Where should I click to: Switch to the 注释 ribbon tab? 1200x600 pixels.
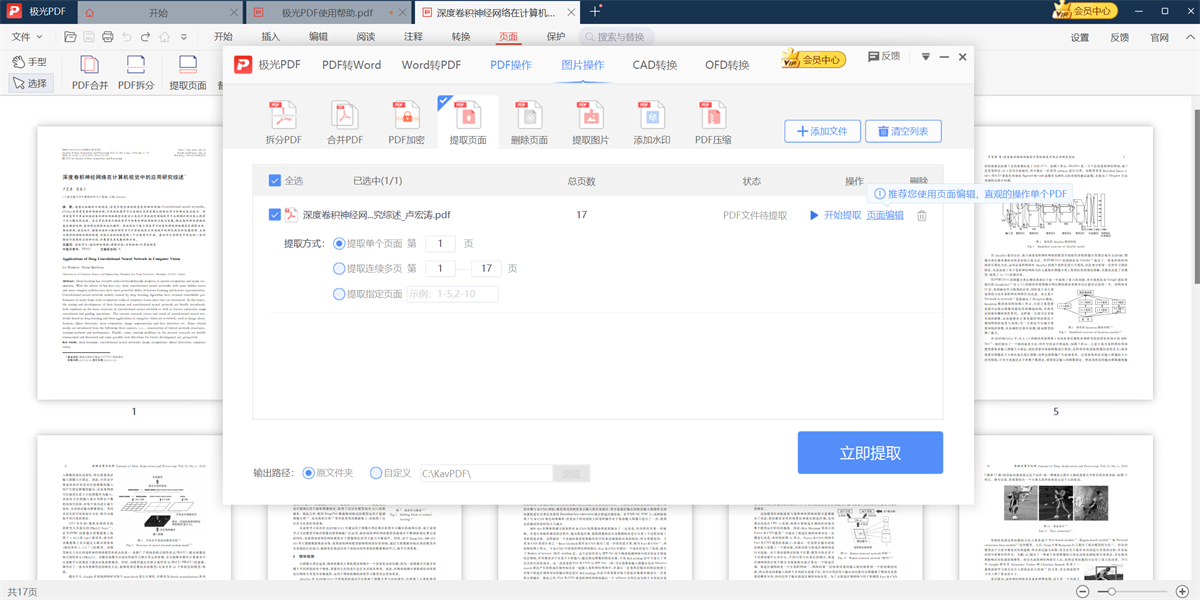point(412,36)
